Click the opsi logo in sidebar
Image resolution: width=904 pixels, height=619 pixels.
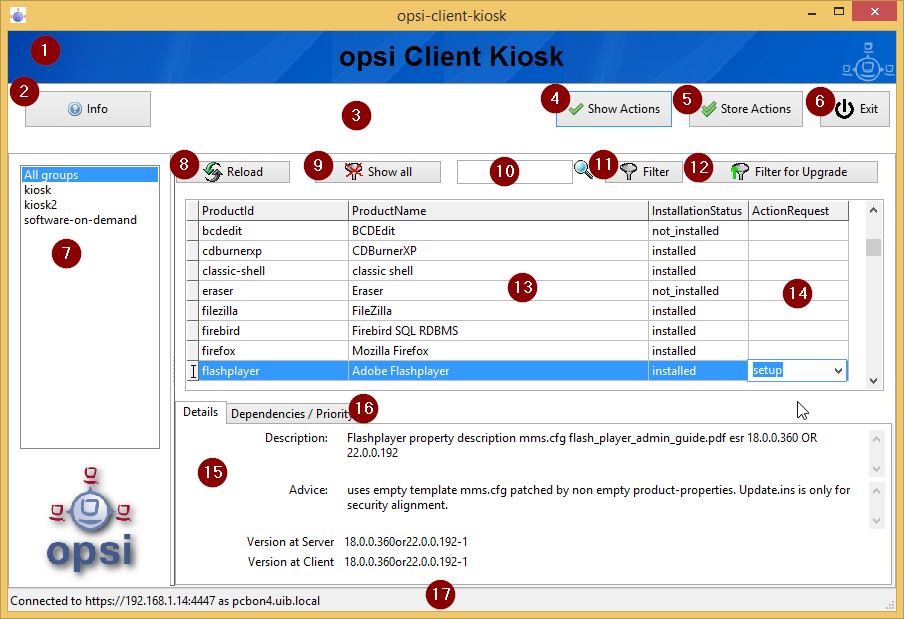pos(90,520)
